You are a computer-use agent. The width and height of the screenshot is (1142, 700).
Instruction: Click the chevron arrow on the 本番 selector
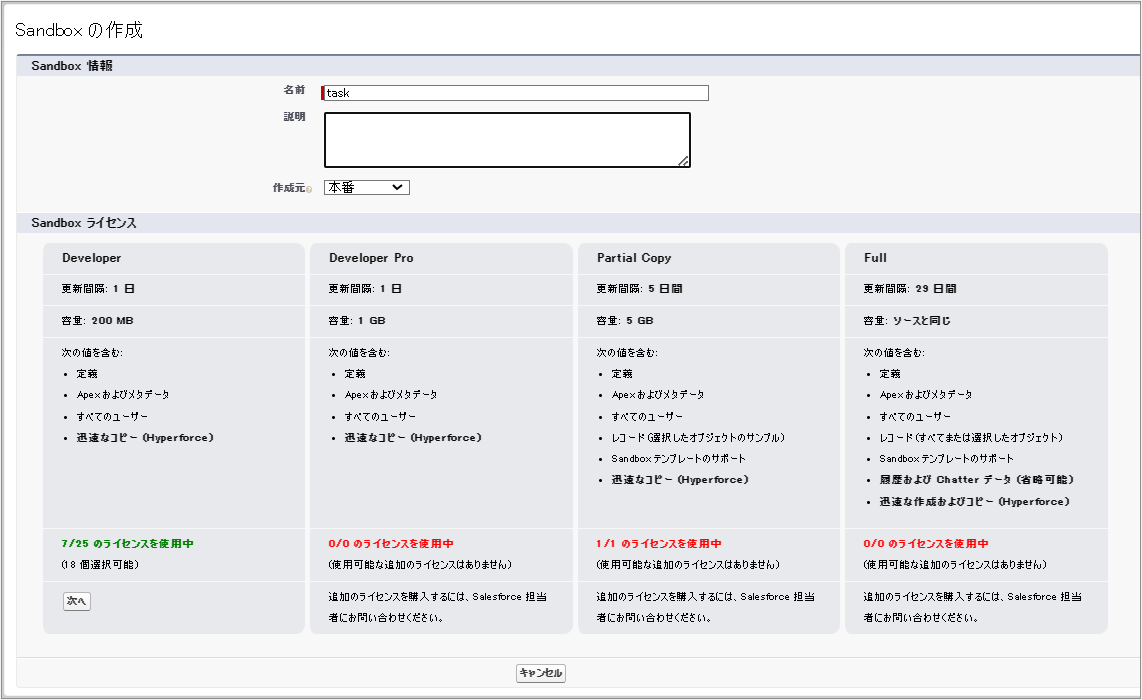[x=399, y=187]
